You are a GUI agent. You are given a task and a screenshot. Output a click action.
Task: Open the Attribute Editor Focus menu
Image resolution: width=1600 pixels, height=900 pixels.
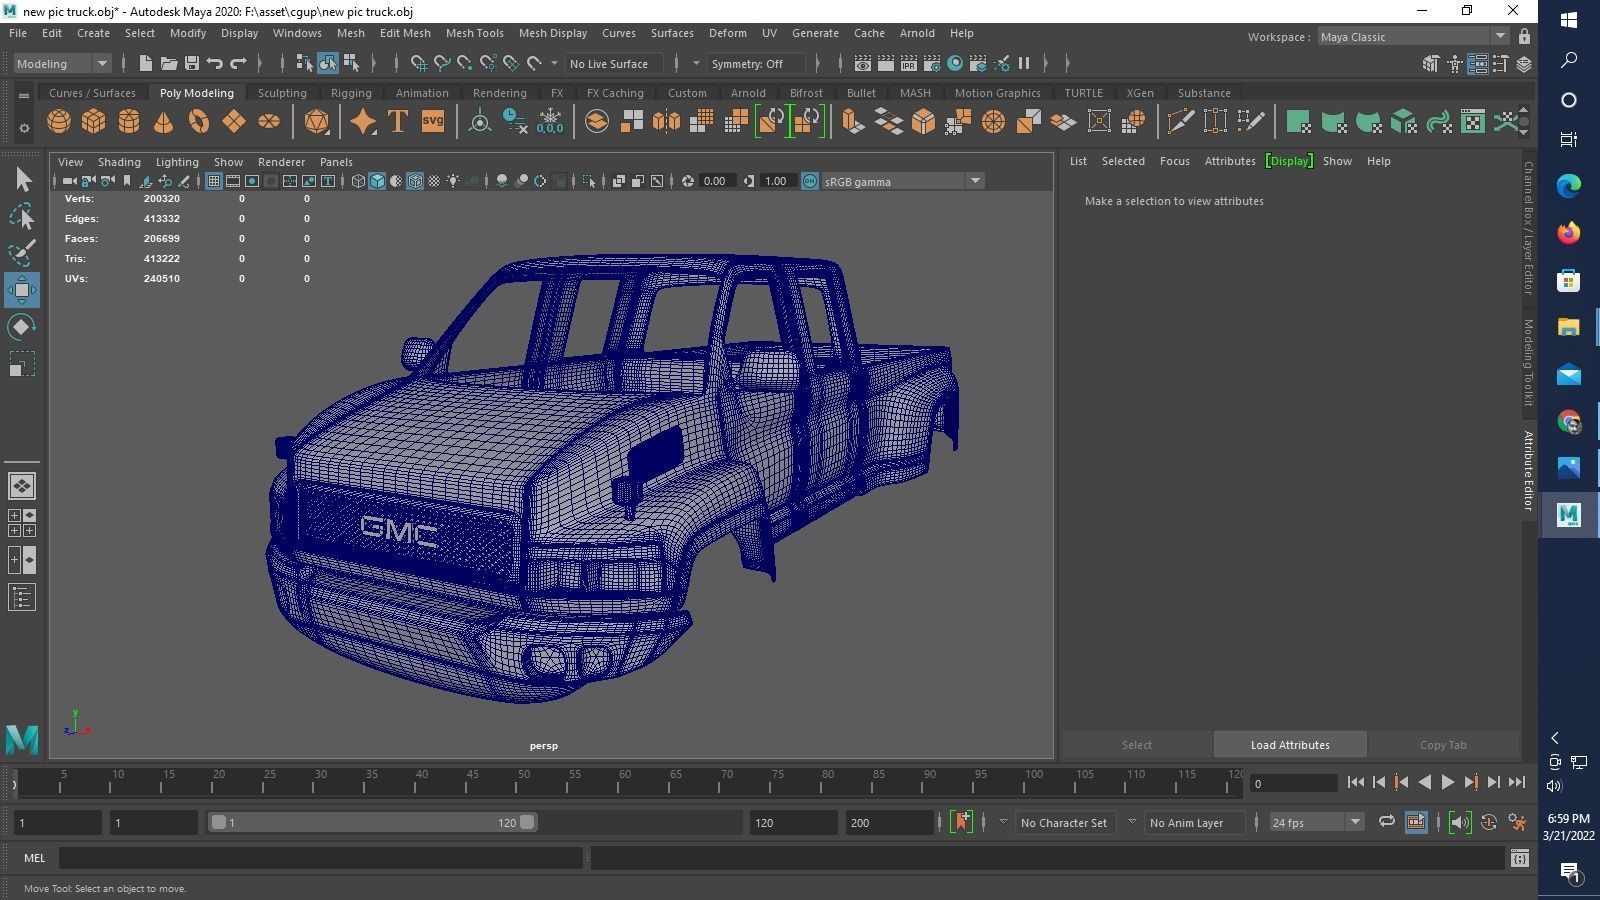[x=1174, y=161]
